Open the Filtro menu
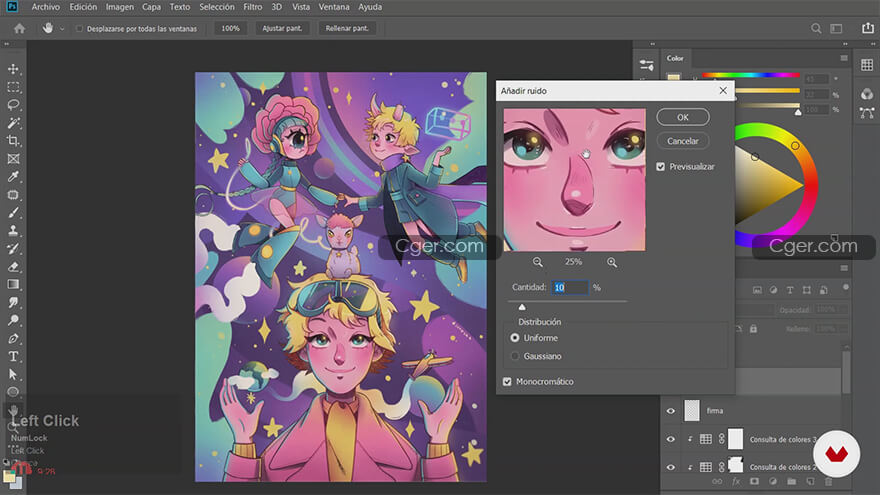This screenshot has width=880, height=495. 253,7
